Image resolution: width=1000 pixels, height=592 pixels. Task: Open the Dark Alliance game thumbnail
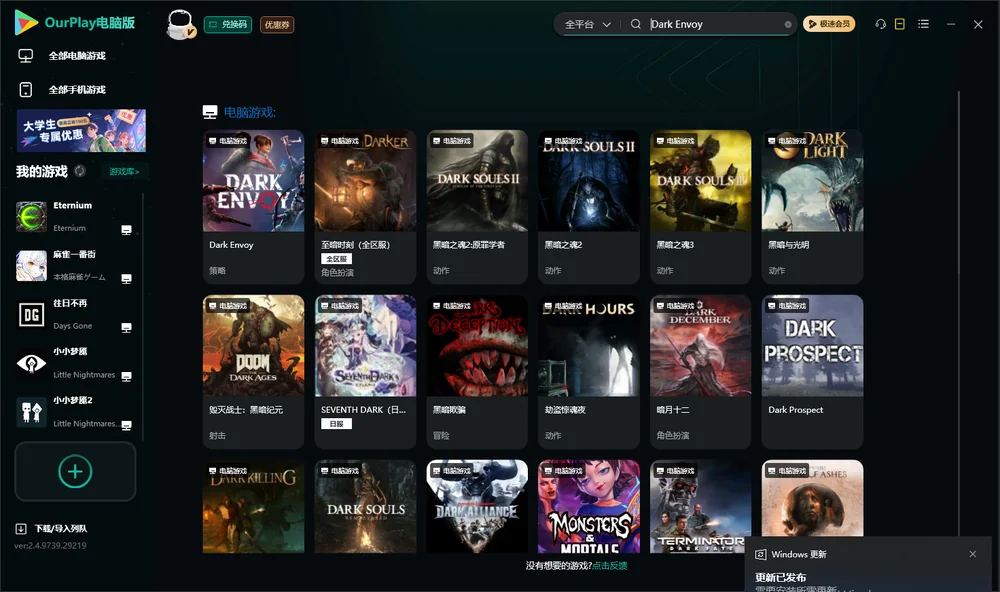pyautogui.click(x=477, y=507)
